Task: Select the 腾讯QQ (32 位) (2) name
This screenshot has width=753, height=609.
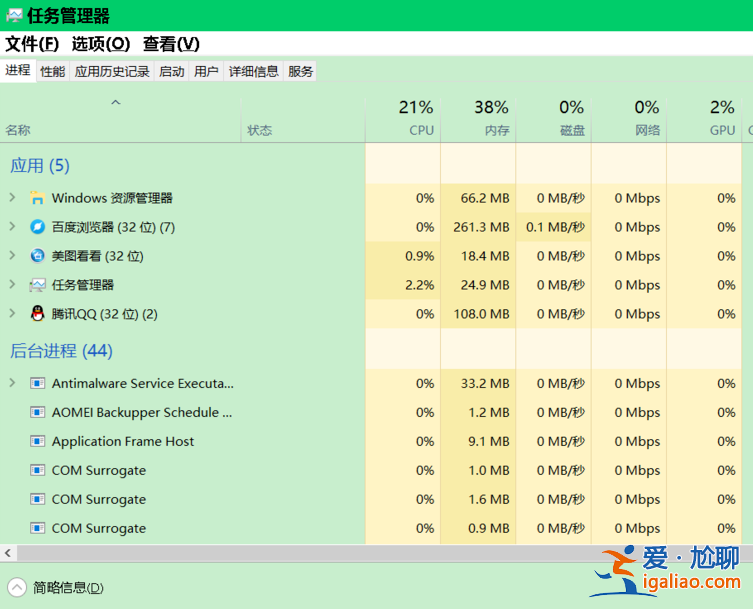Action: tap(105, 314)
